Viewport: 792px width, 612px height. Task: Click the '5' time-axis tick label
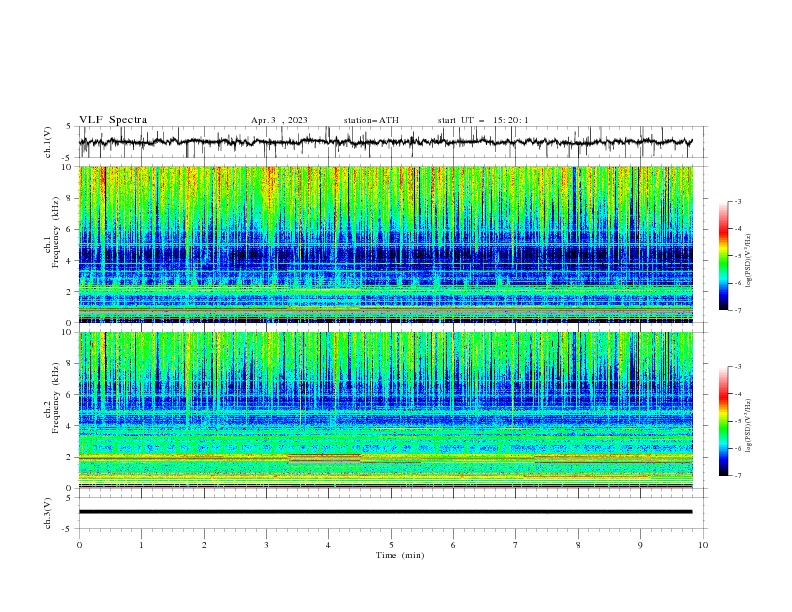(391, 545)
